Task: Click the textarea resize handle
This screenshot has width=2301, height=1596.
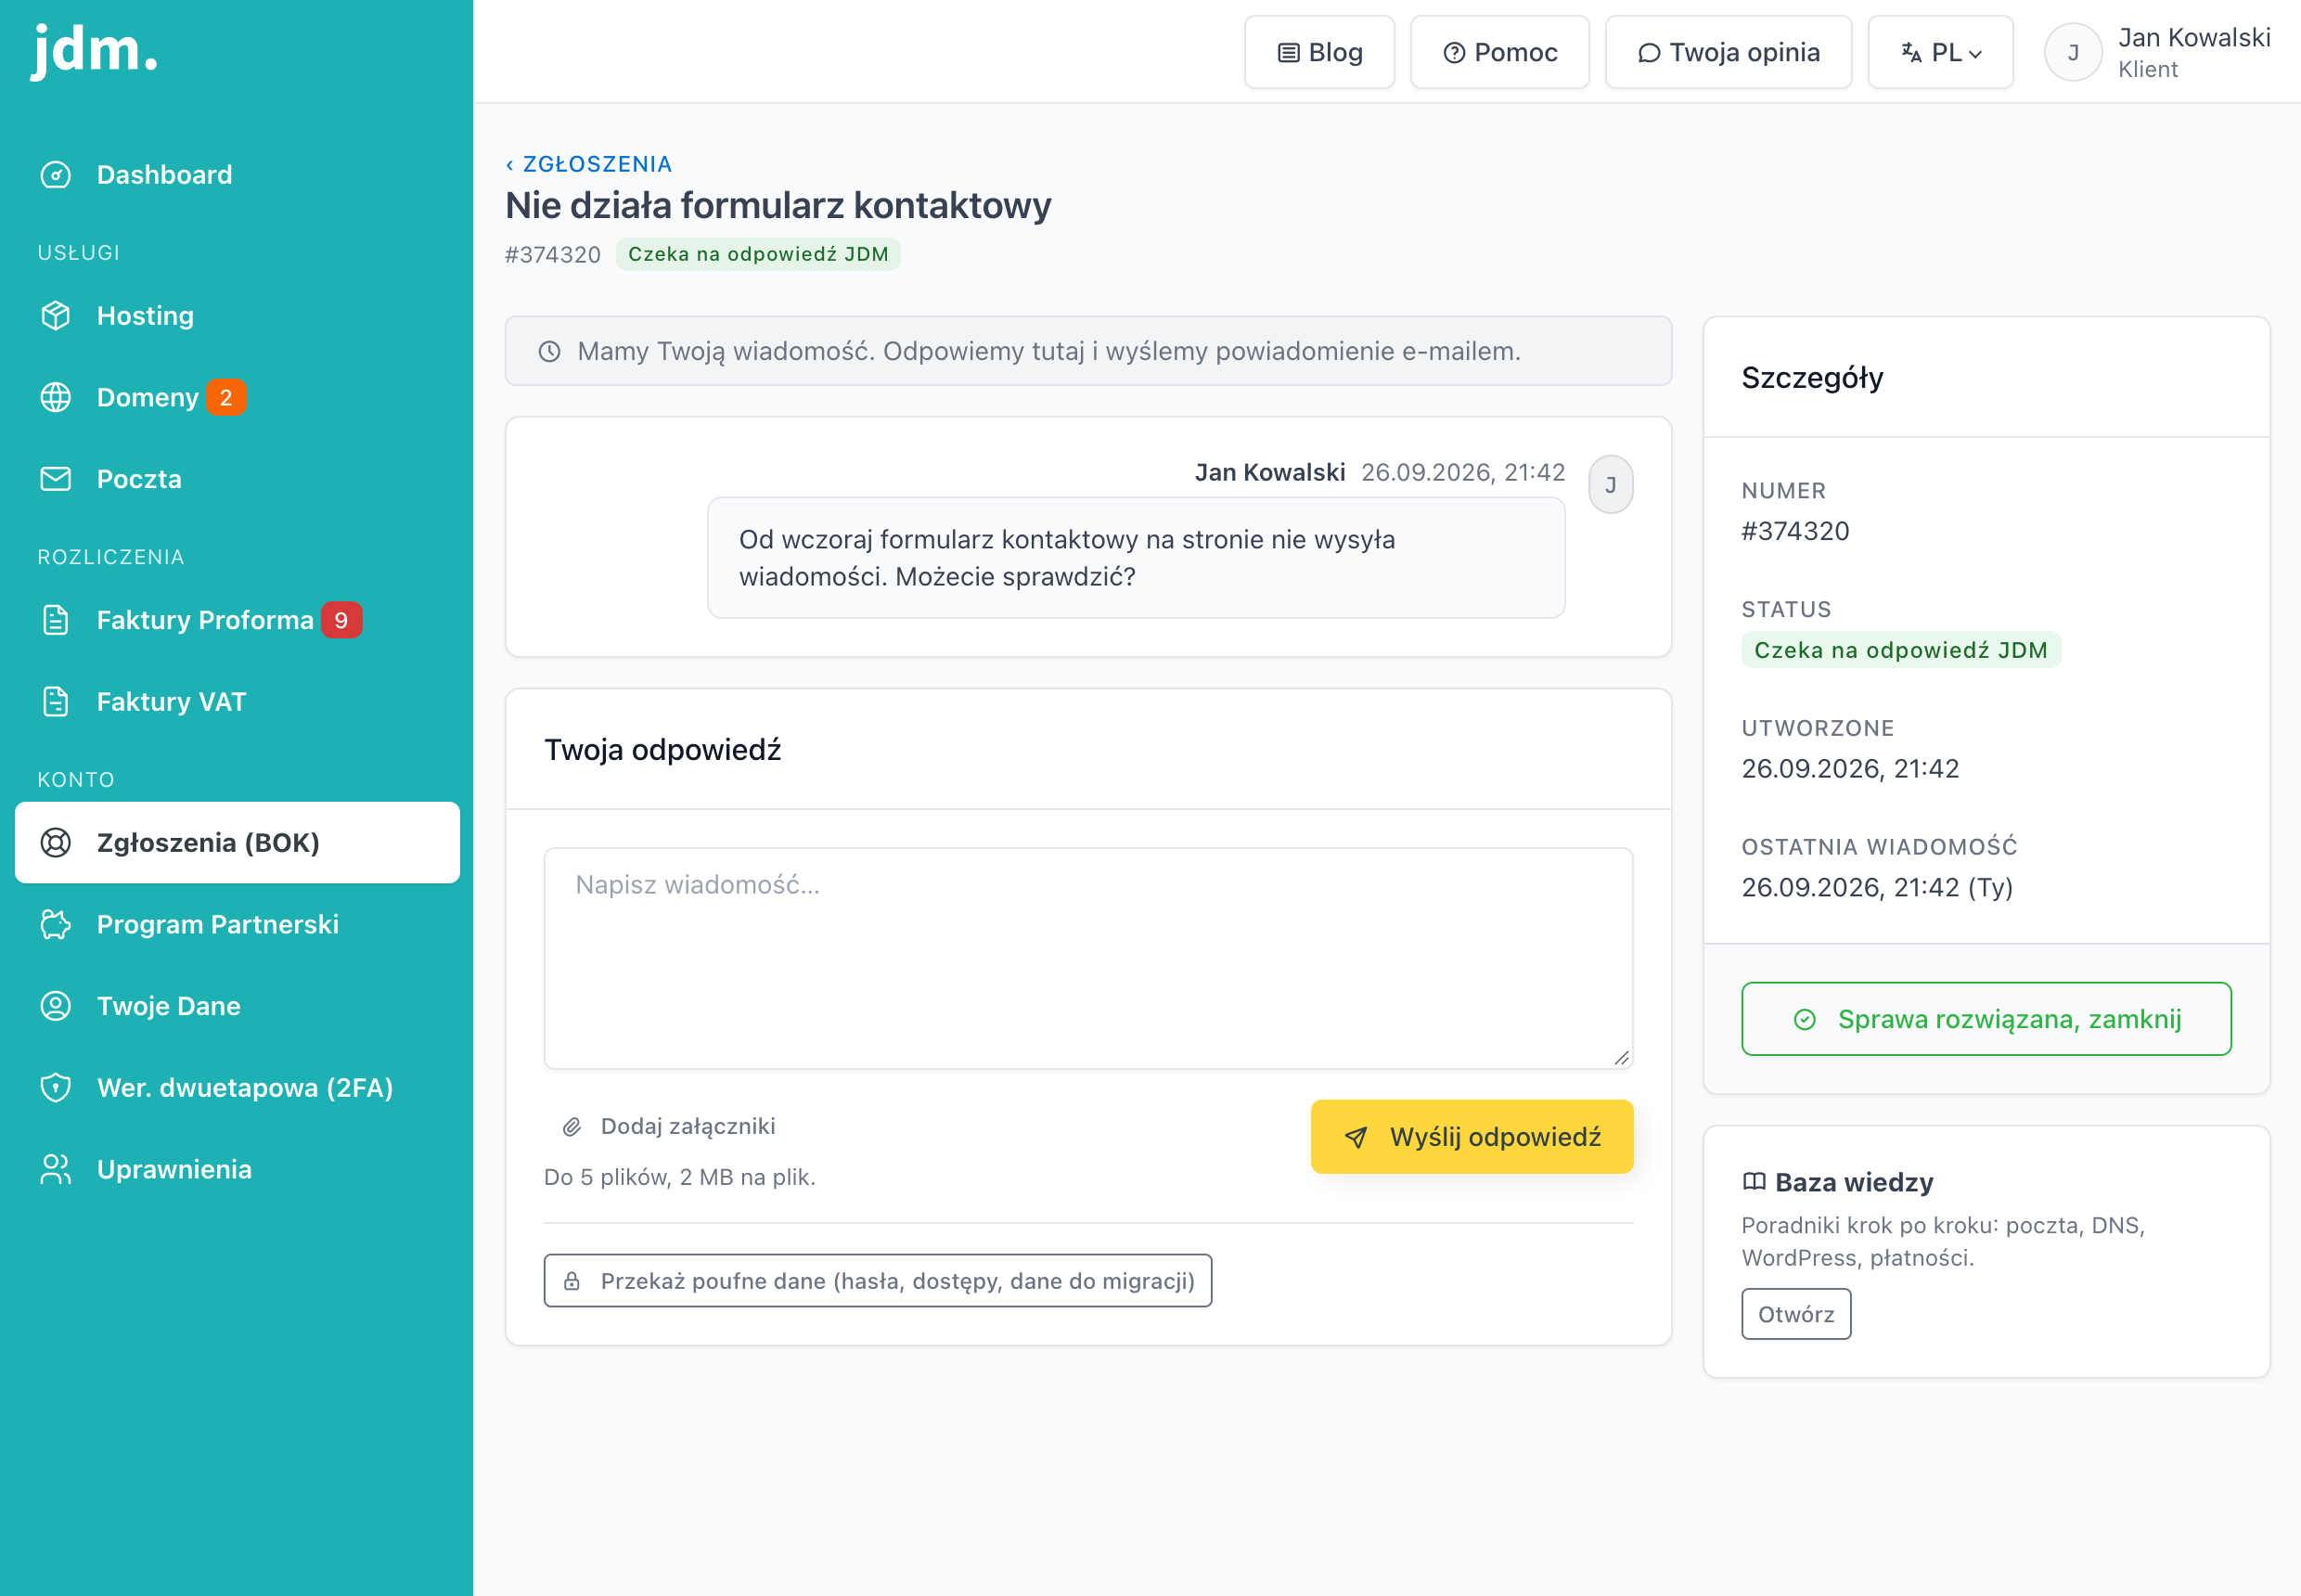Action: pos(1621,1058)
